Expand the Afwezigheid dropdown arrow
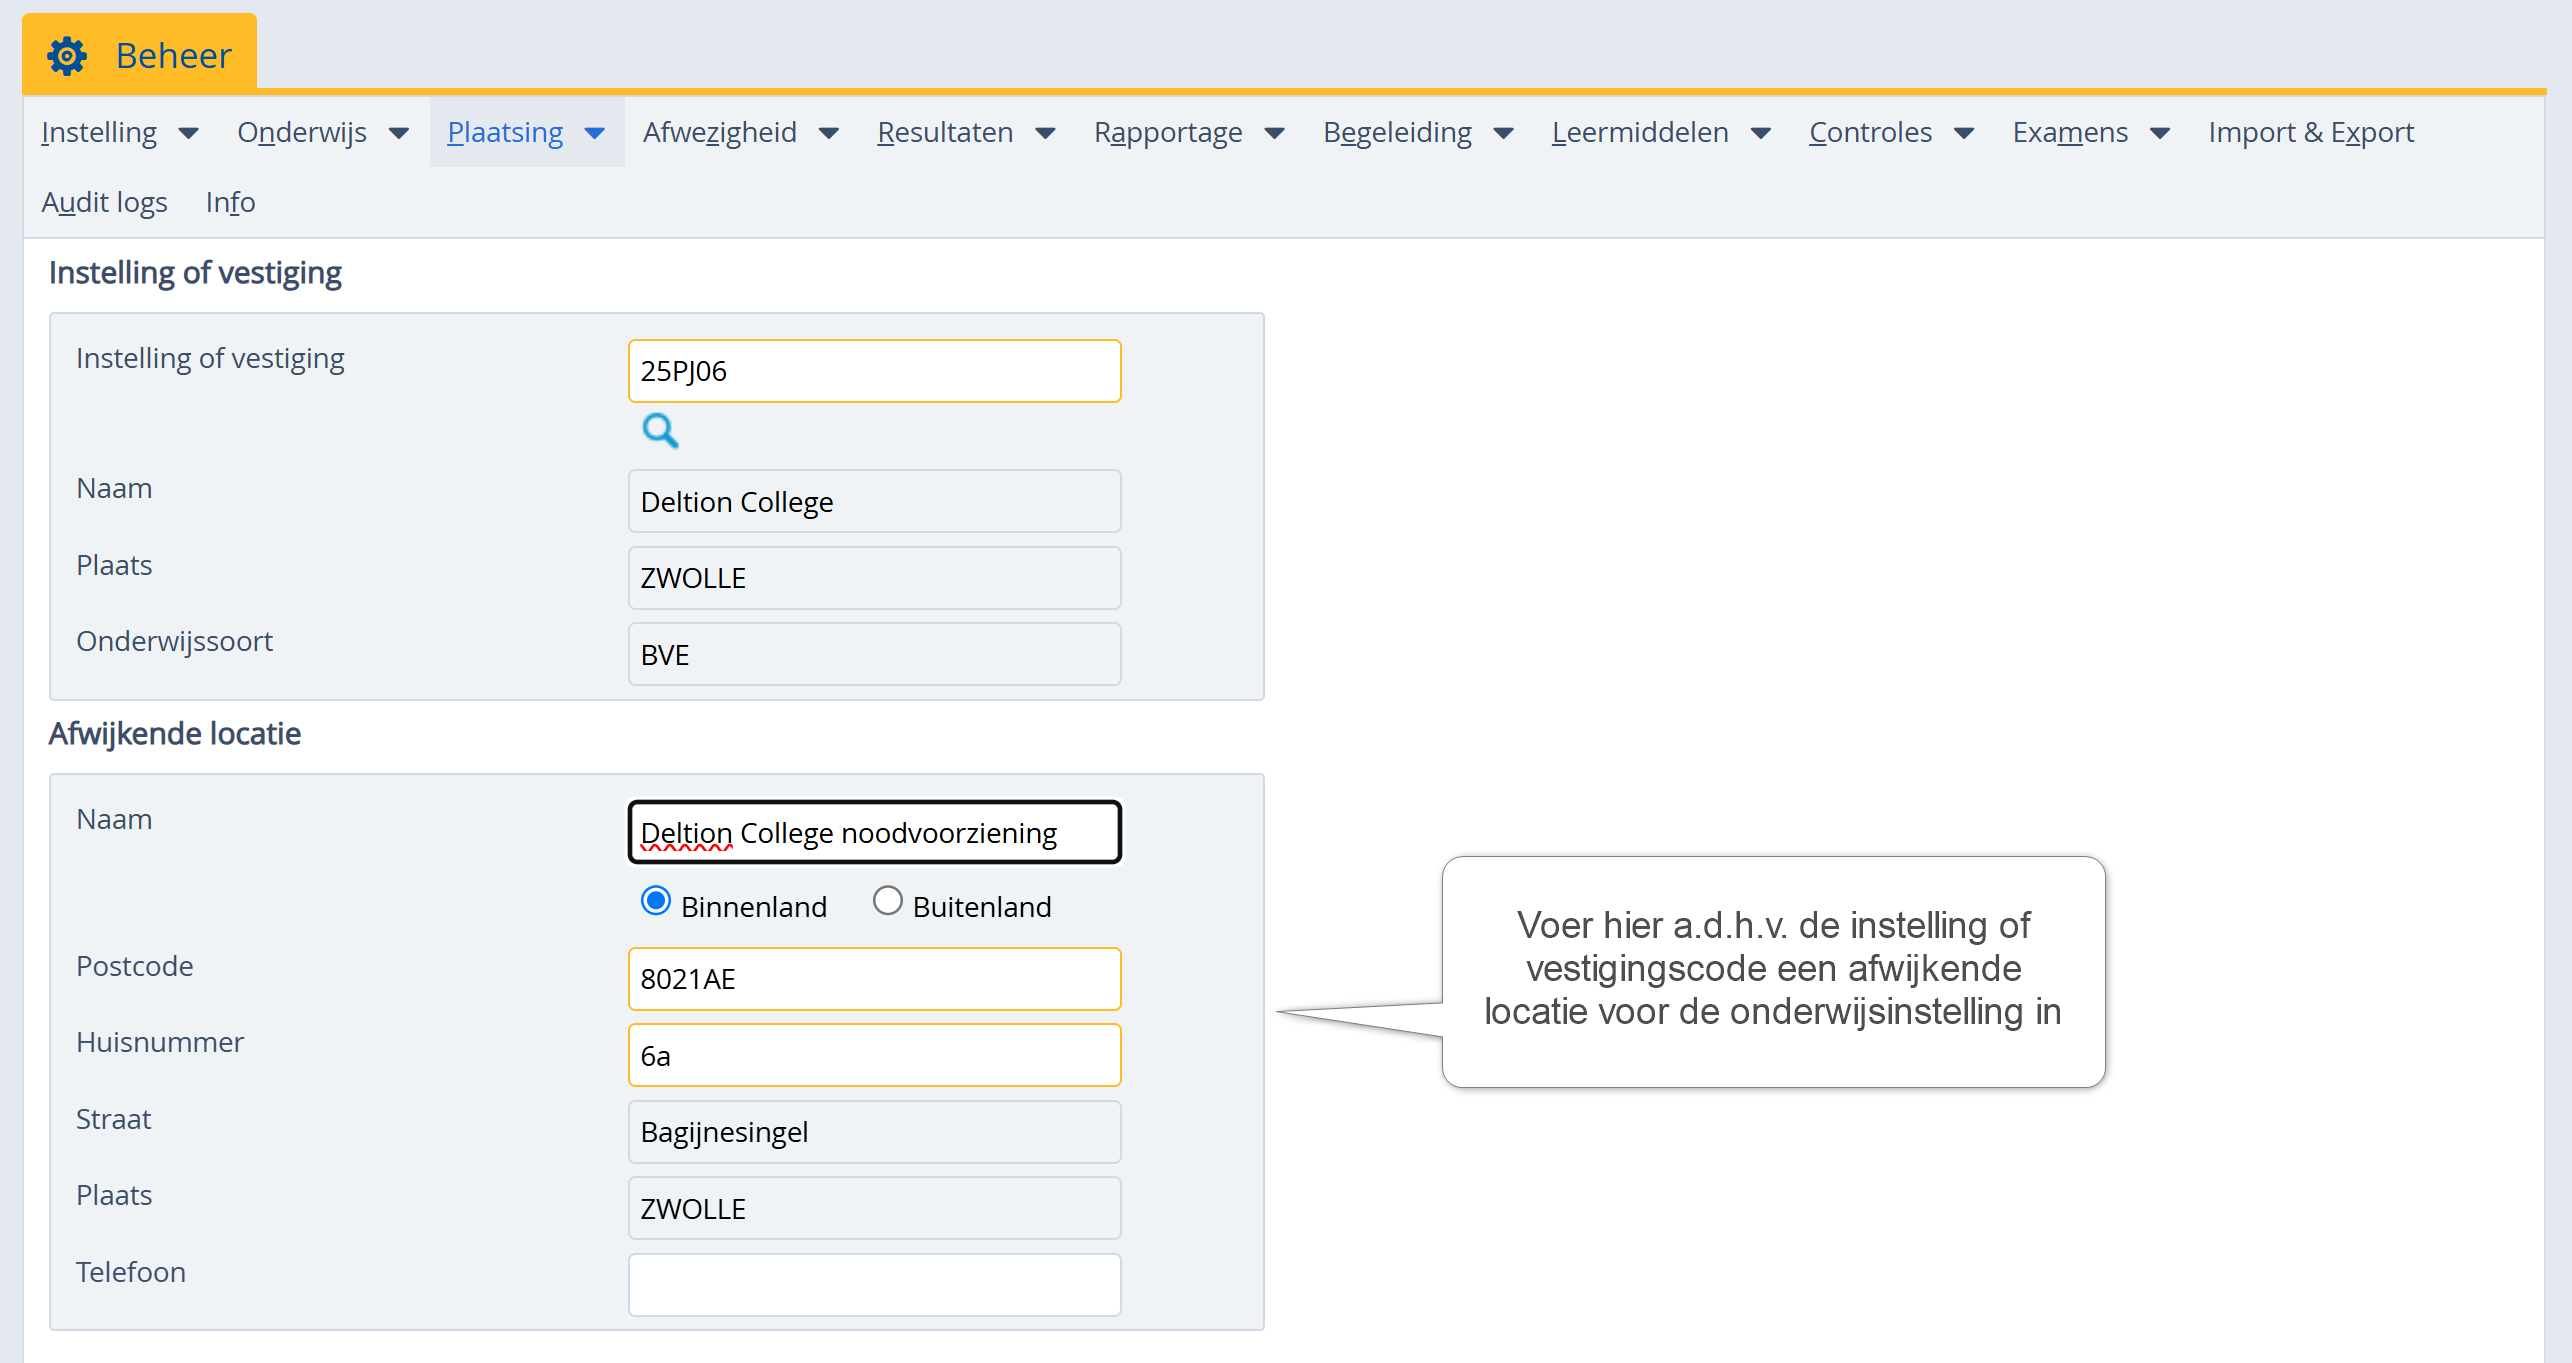2572x1363 pixels. point(828,133)
